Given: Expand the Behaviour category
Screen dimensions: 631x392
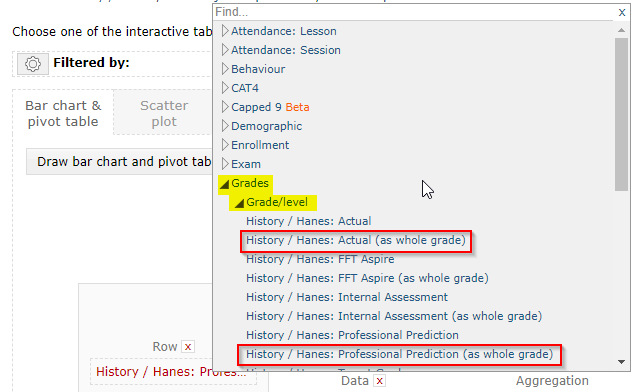Looking at the screenshot, I should pos(225,69).
